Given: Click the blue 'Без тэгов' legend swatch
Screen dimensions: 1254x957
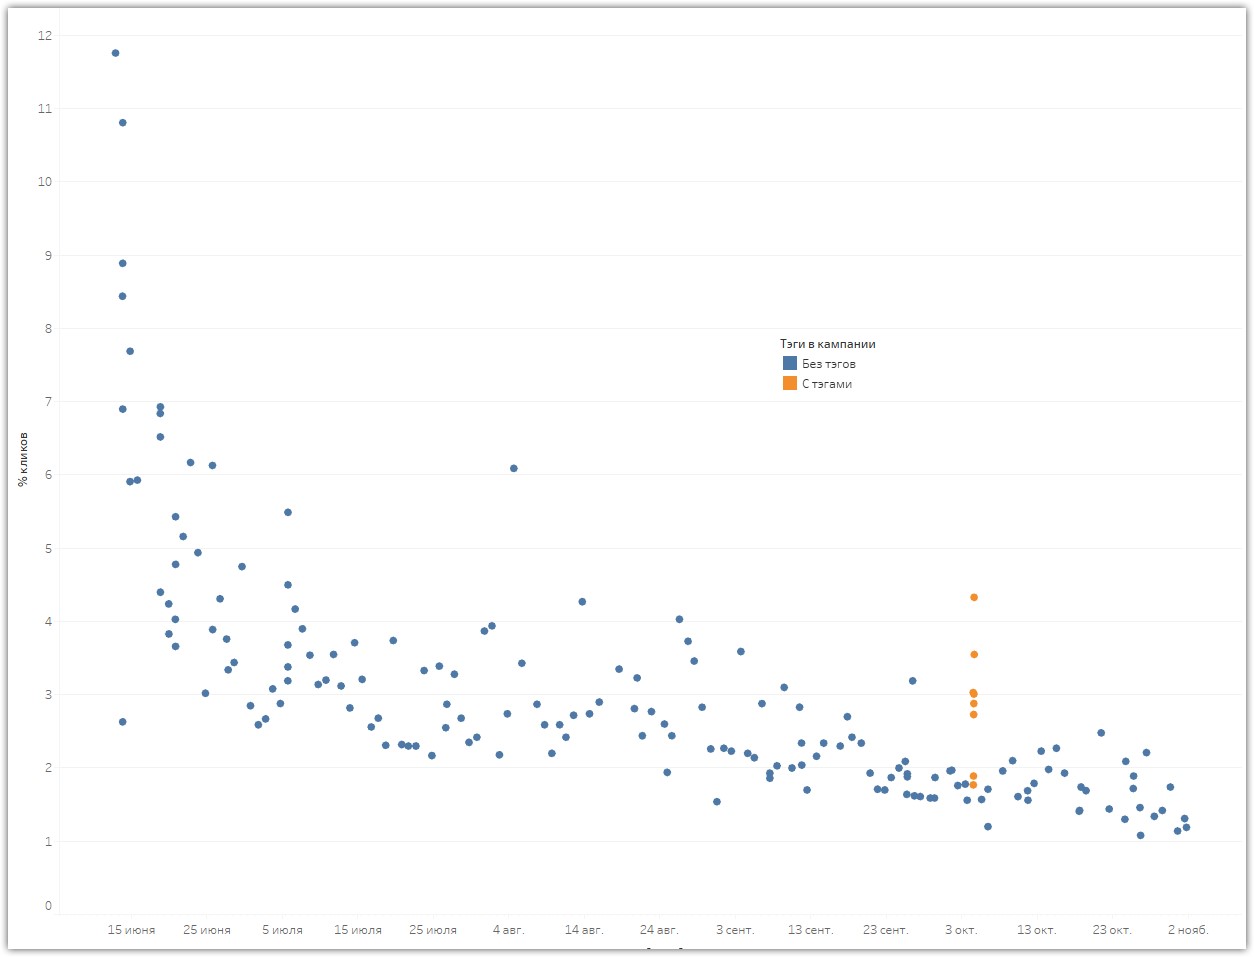Looking at the screenshot, I should tap(790, 363).
